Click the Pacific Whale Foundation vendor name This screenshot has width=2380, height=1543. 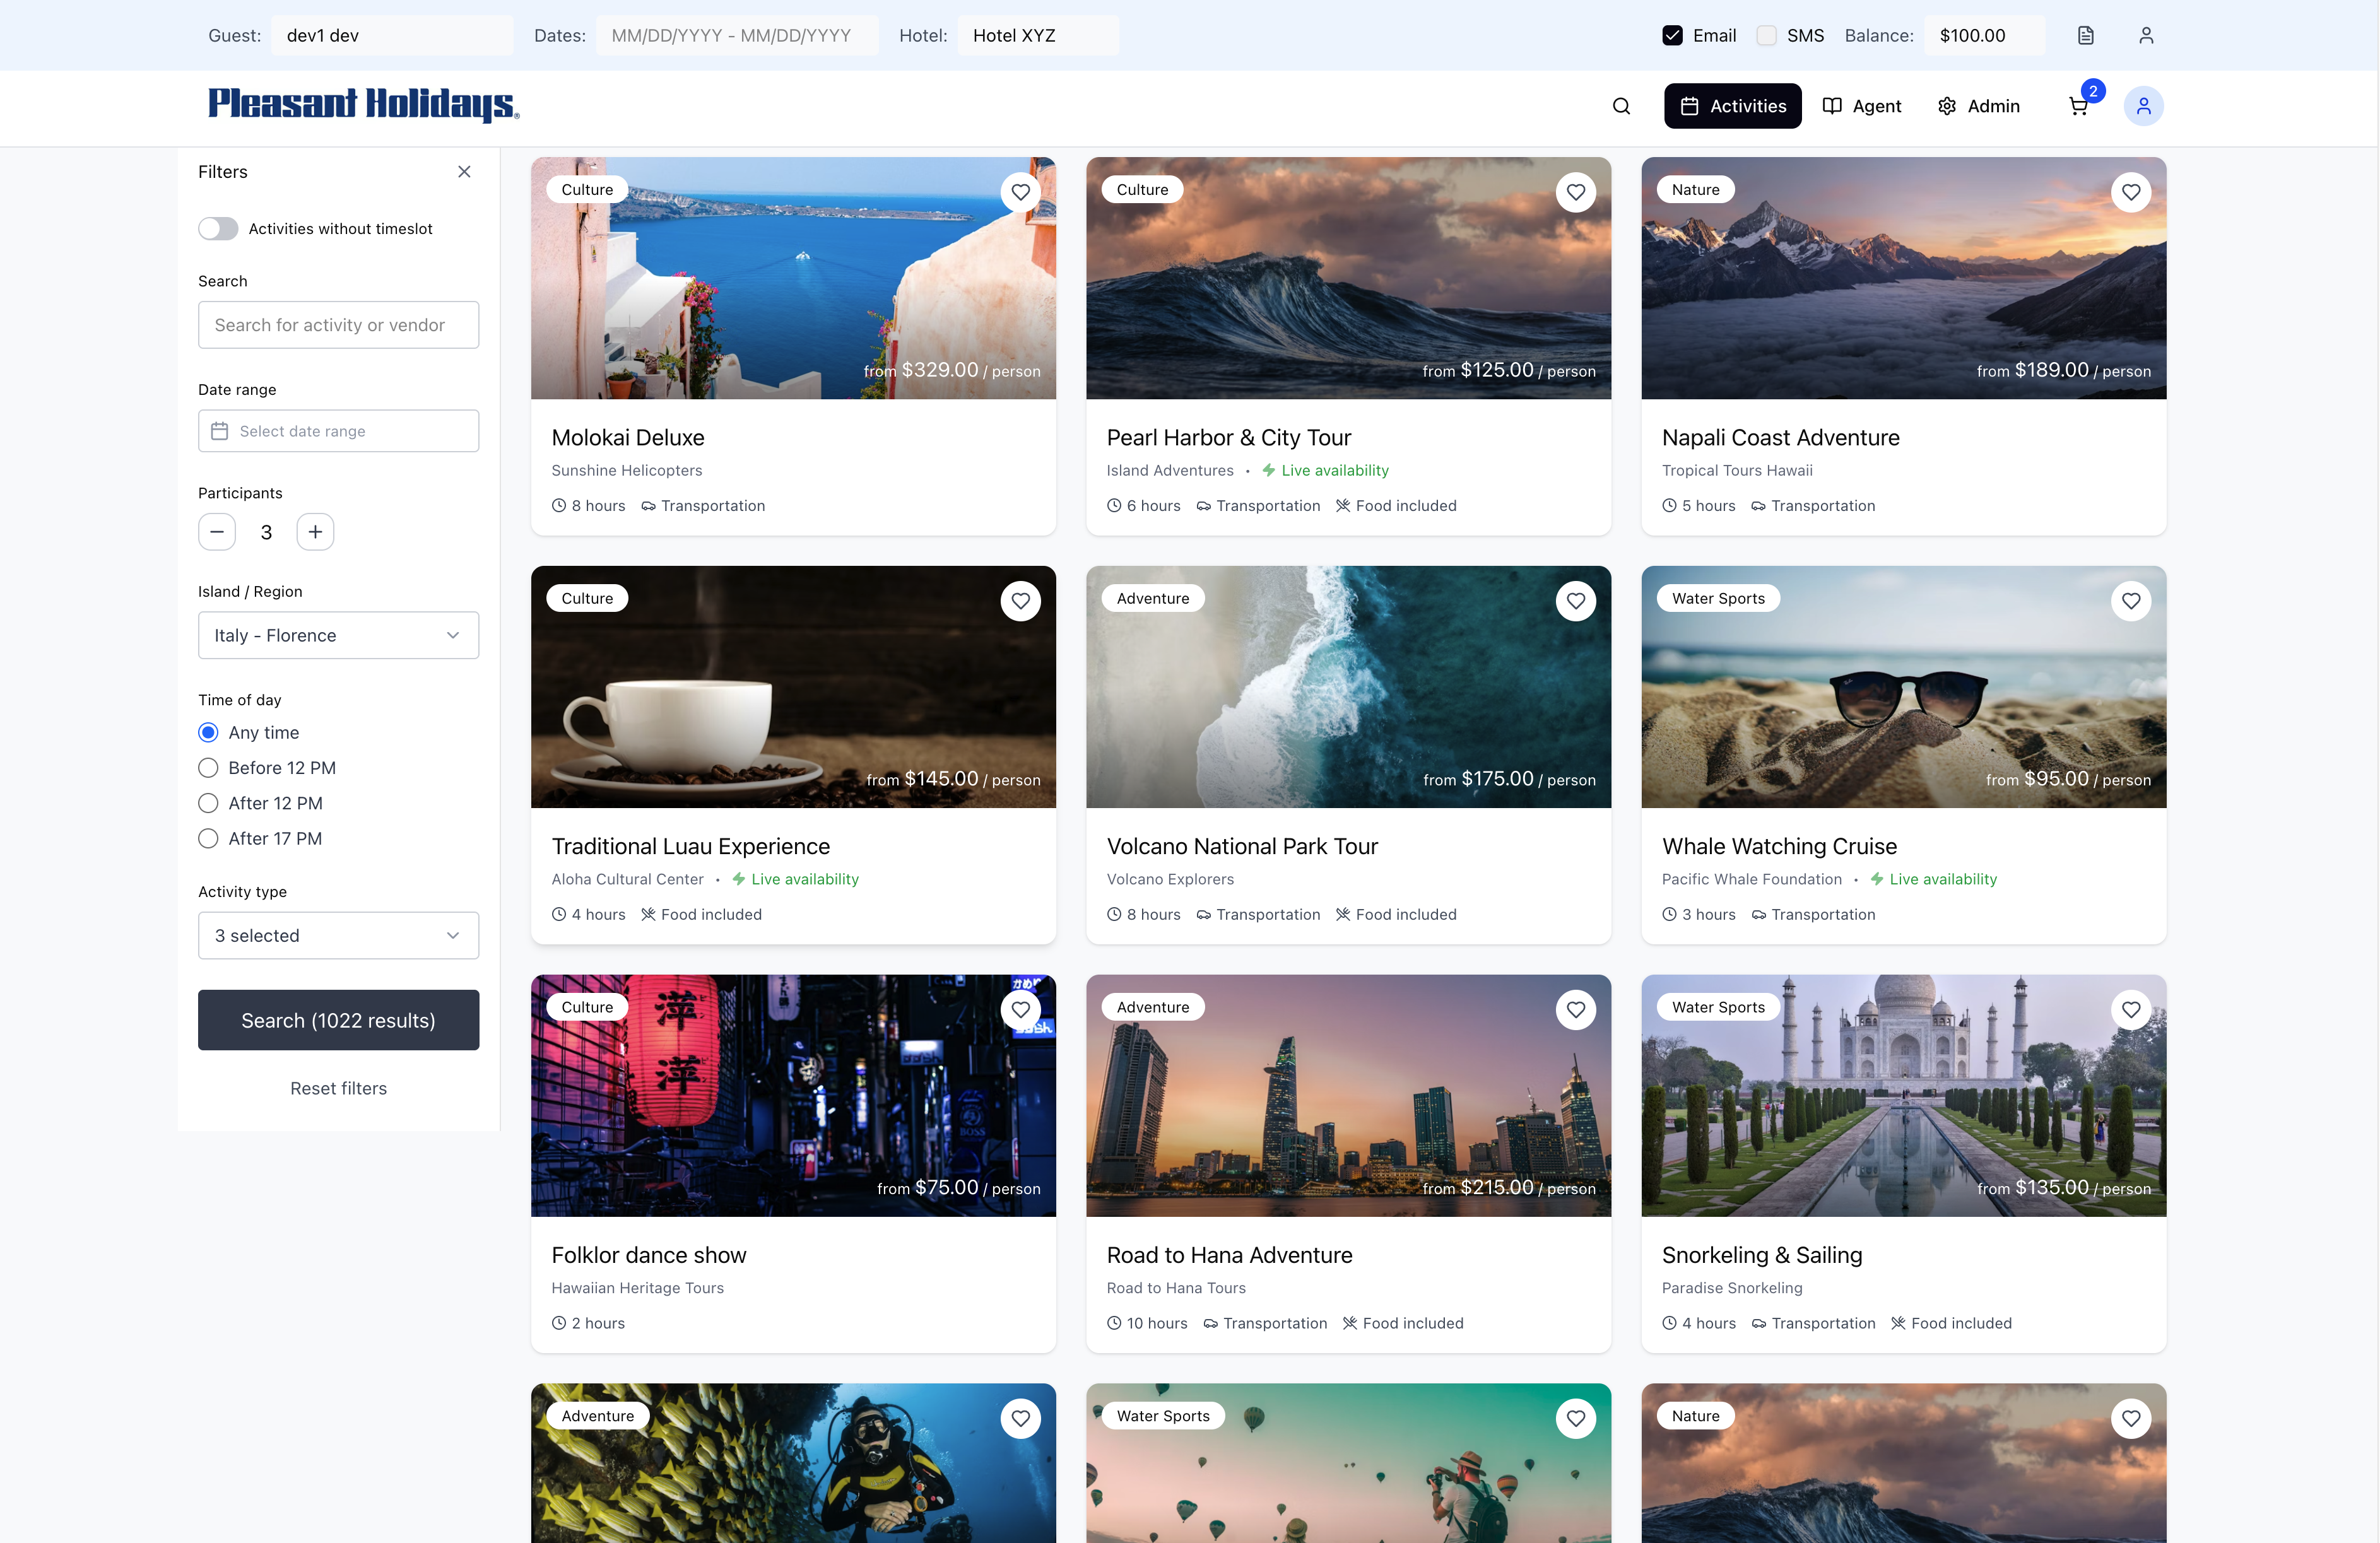pos(1752,879)
